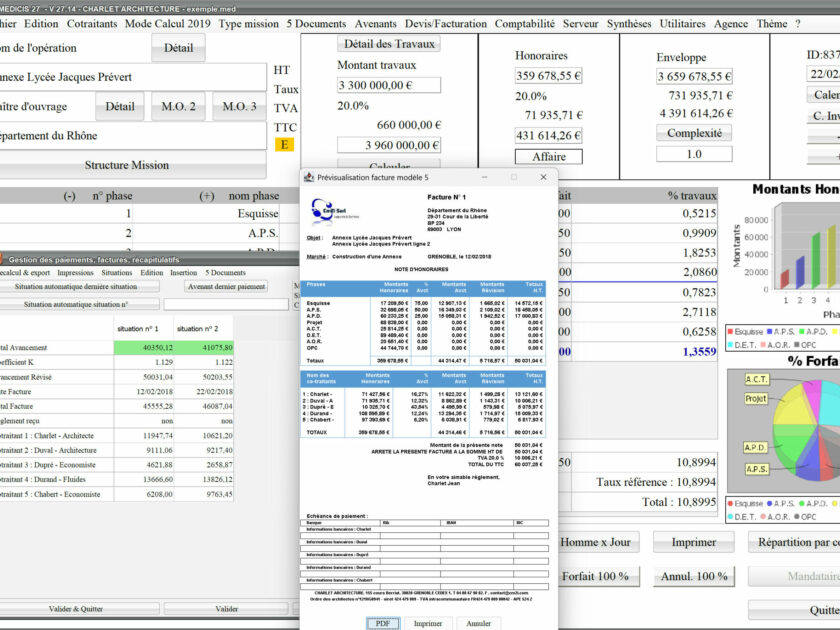Click the Gestion des paiements window icon
The height and width of the screenshot is (630, 840).
click(x=3, y=259)
